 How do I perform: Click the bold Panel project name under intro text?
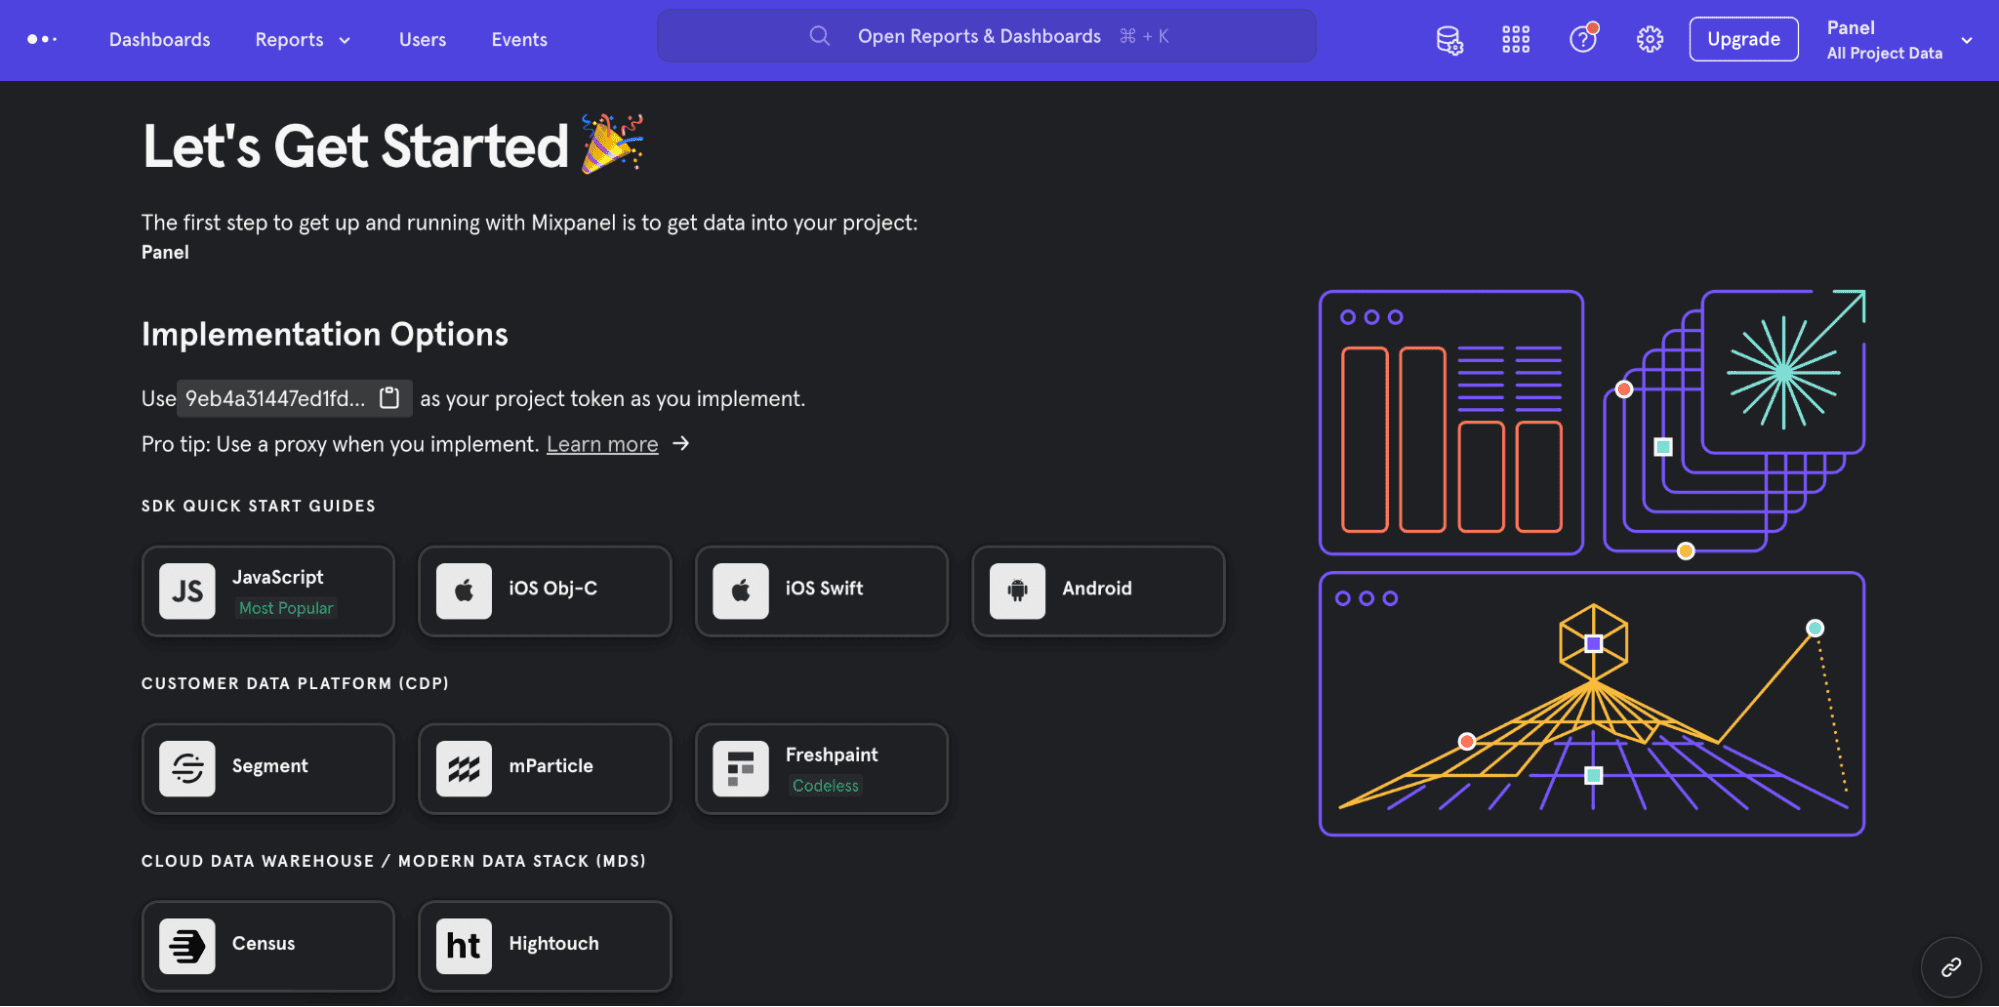165,252
